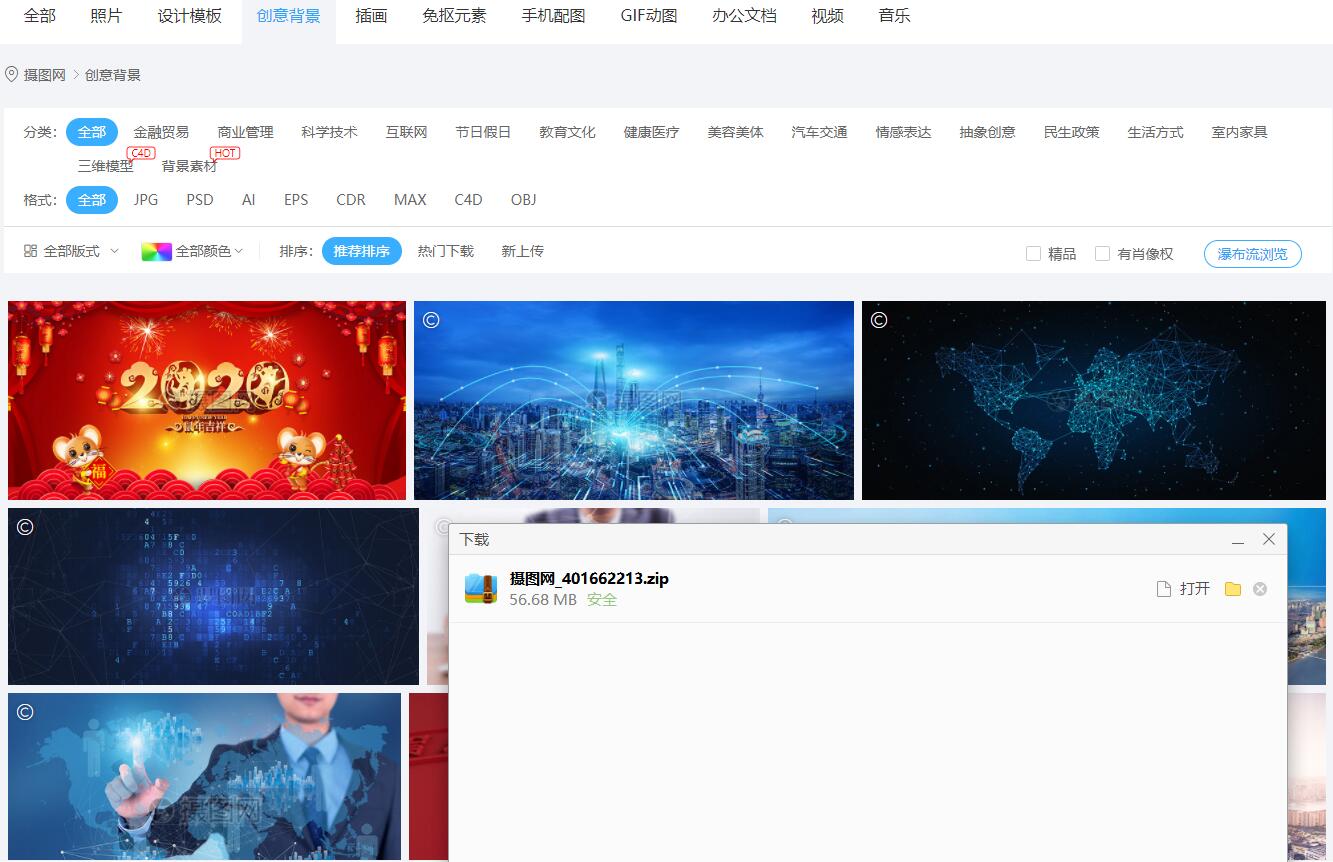Click the copyright icon on the digital code image
The height and width of the screenshot is (862, 1333).
26,526
